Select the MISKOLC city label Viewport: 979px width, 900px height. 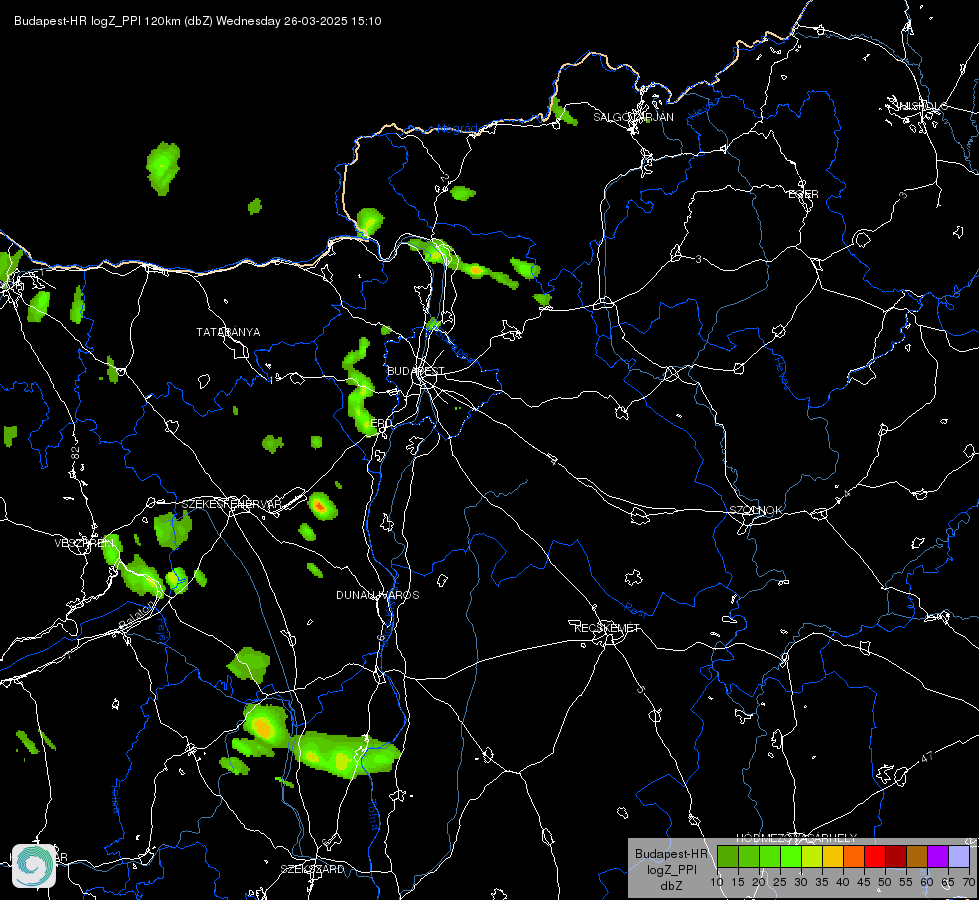(x=920, y=106)
